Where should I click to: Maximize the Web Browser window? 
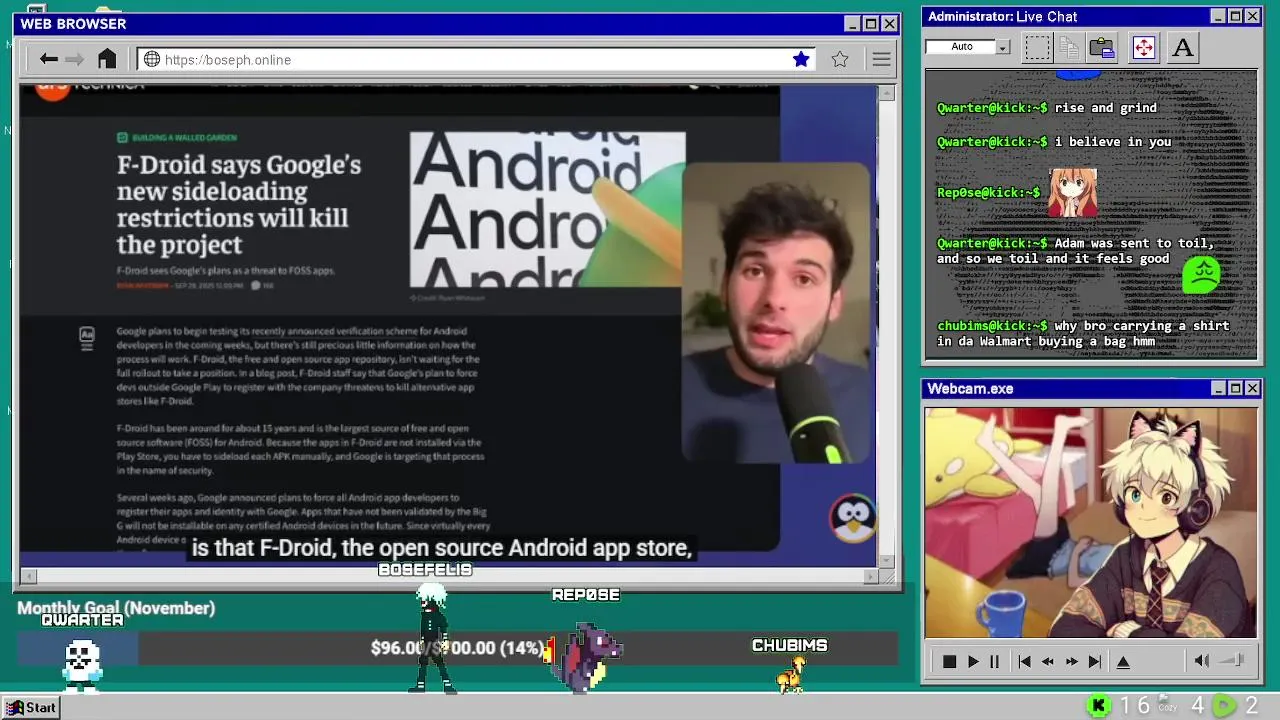pos(870,23)
